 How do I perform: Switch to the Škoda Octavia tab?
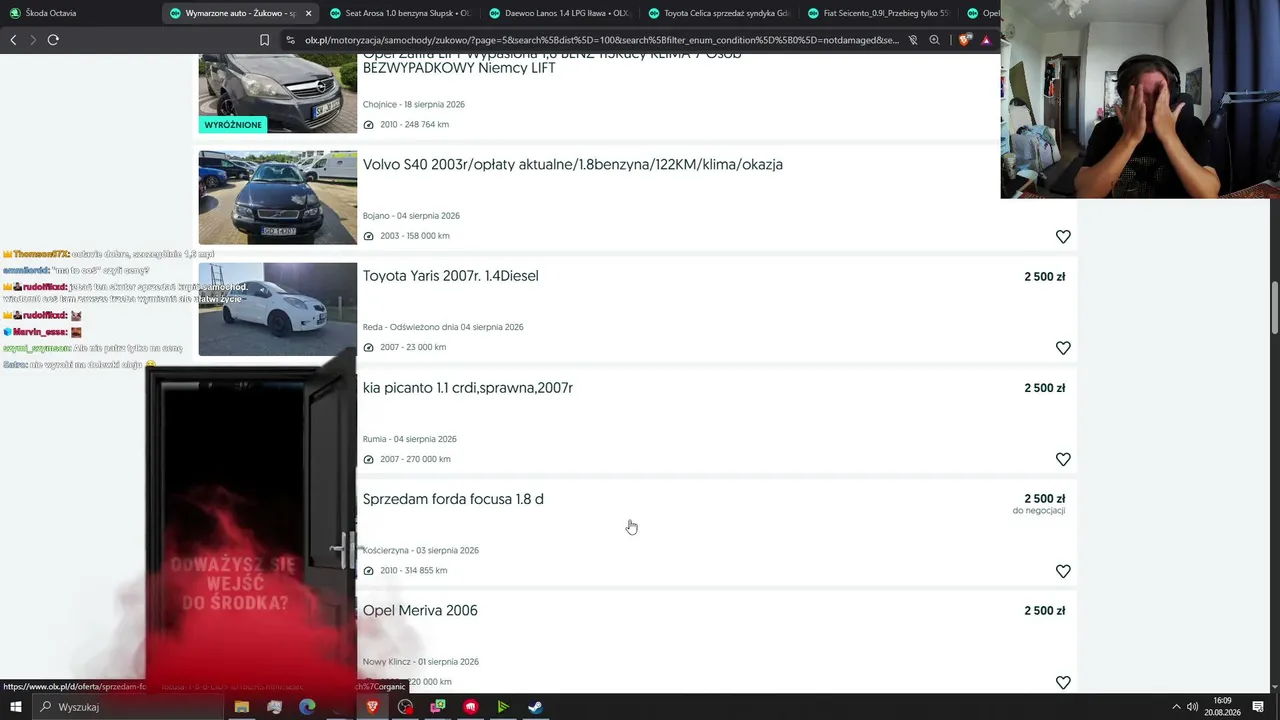[x=80, y=13]
